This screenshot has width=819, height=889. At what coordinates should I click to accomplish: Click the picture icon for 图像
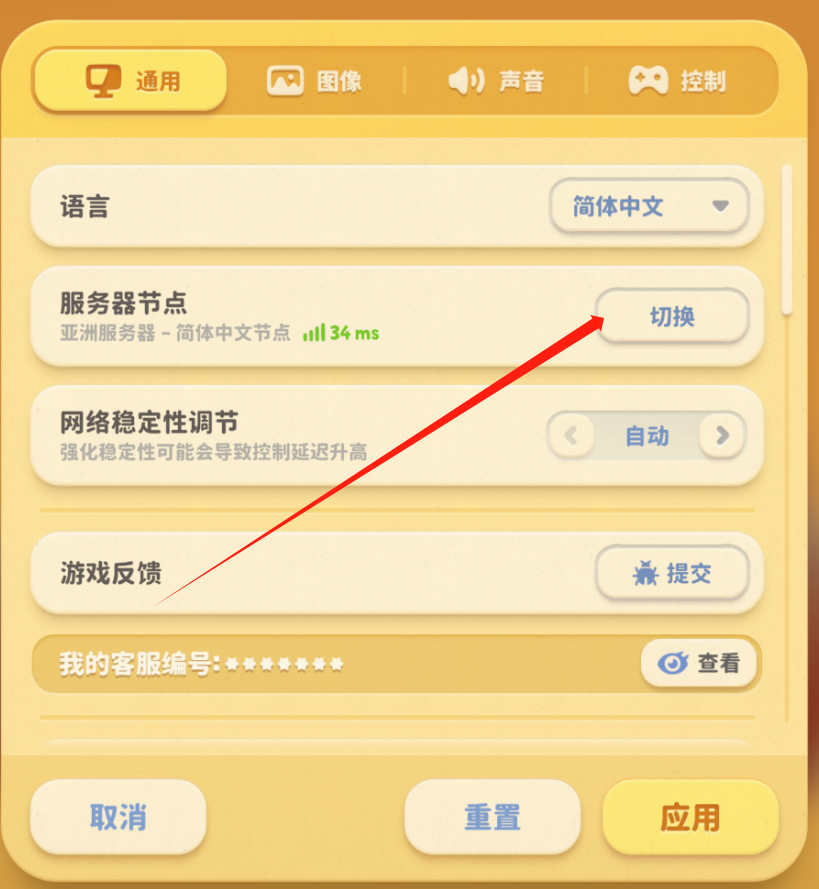pyautogui.click(x=285, y=81)
